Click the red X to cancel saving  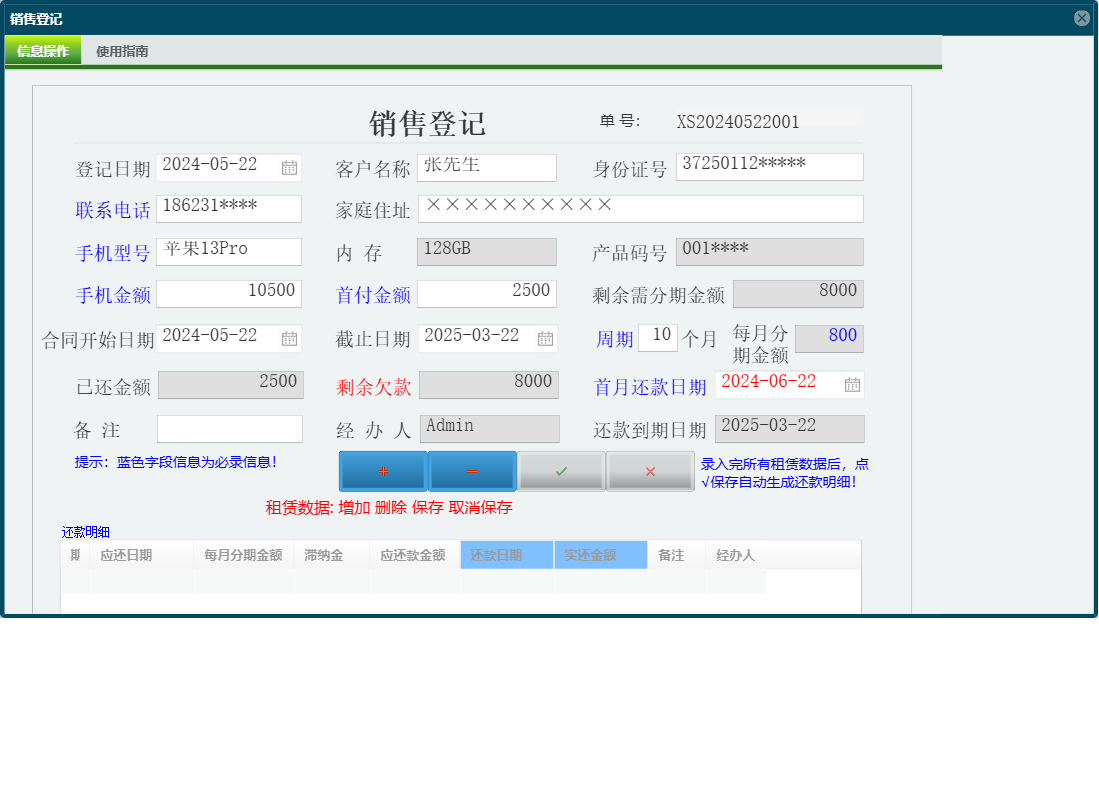[649, 470]
